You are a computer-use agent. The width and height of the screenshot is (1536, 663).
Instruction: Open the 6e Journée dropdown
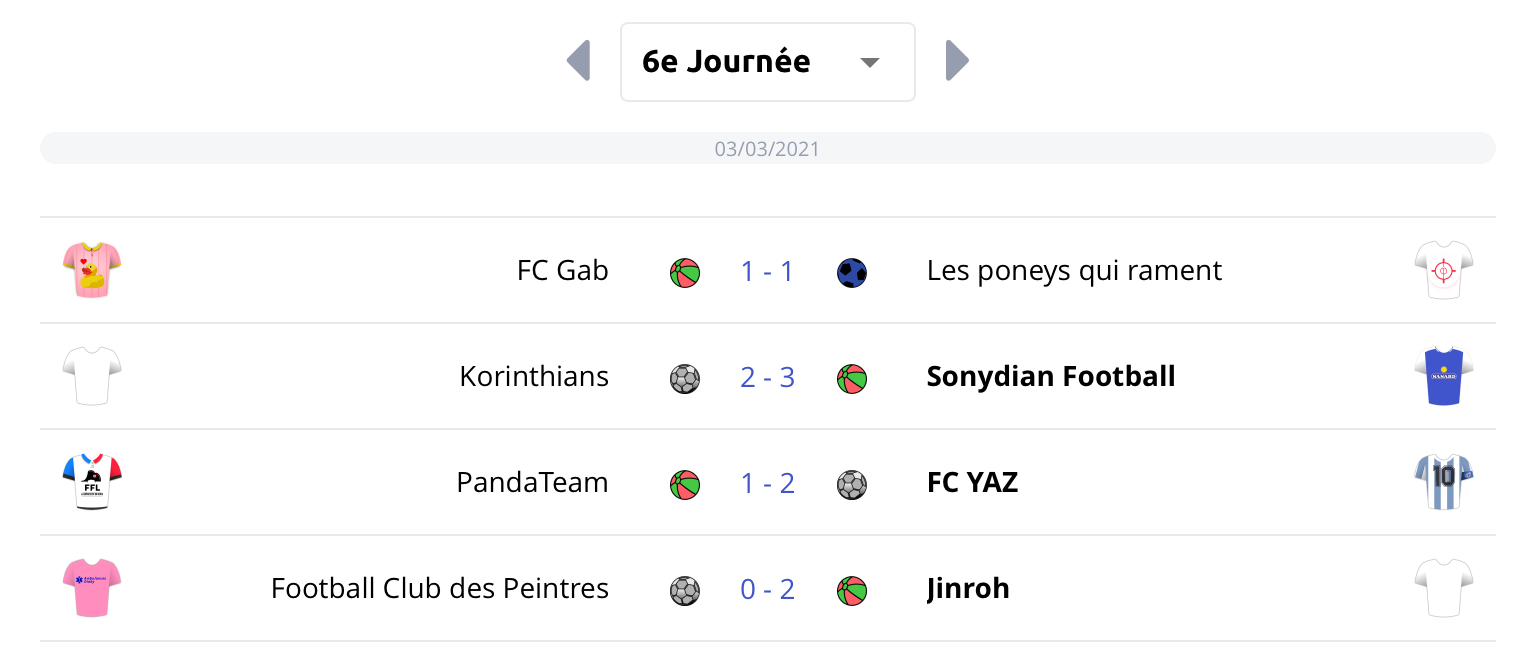point(767,62)
